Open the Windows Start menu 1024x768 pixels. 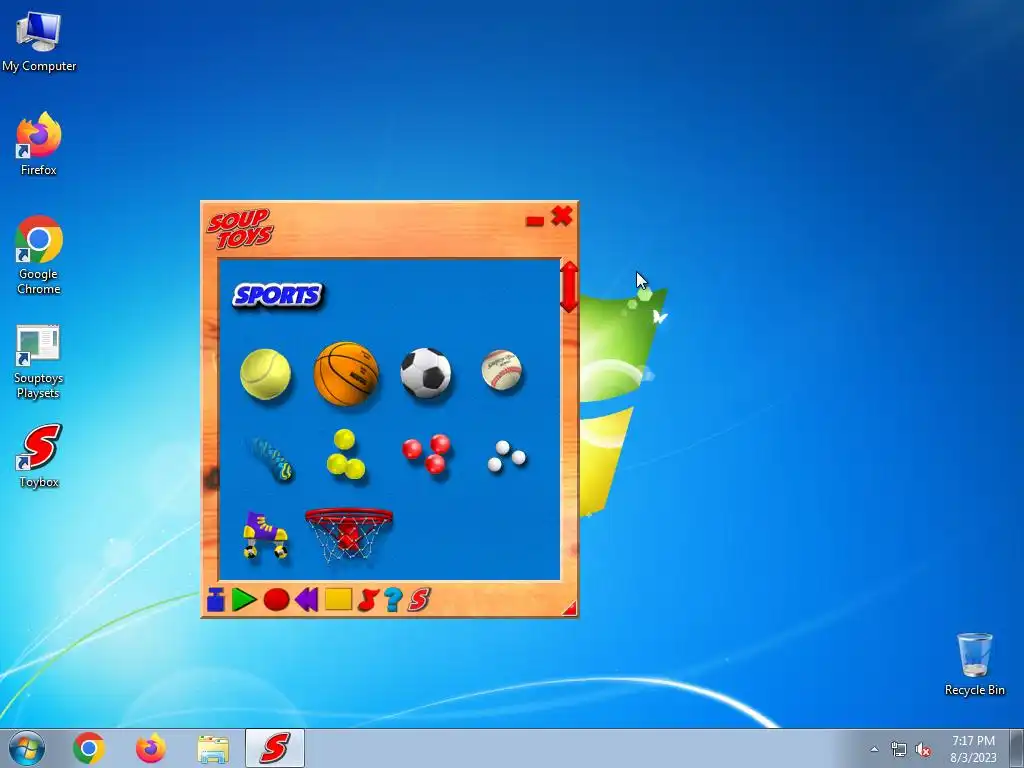point(27,748)
